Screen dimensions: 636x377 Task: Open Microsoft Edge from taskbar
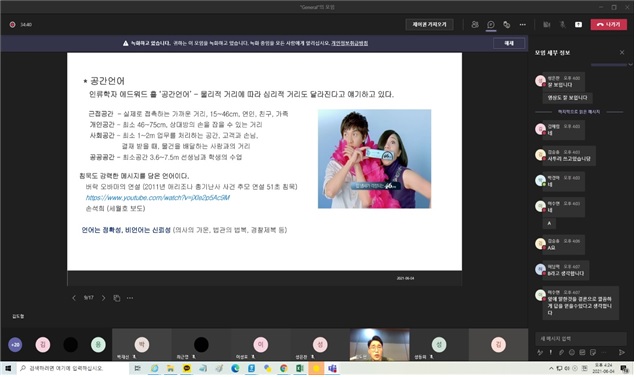tap(235, 368)
